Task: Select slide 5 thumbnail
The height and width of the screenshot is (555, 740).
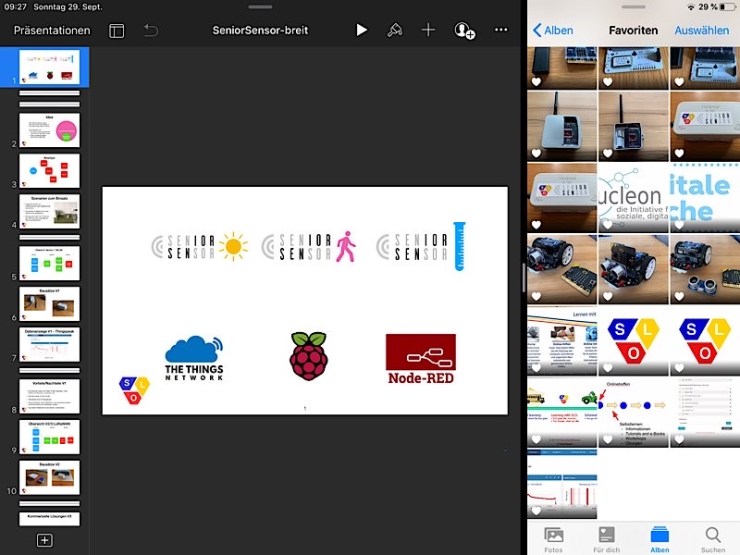Action: [50, 263]
